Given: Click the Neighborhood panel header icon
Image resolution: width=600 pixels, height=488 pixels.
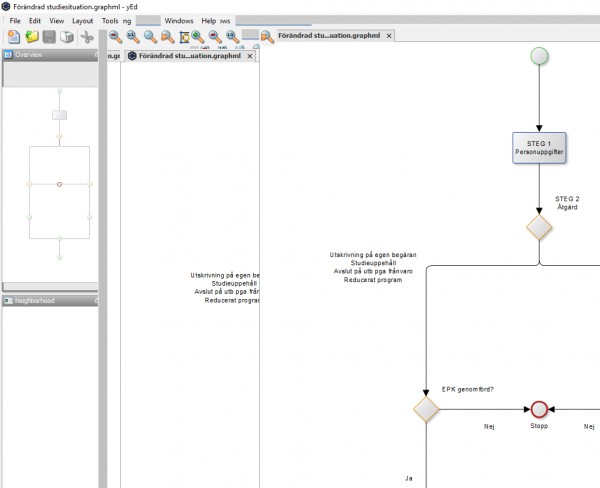Looking at the screenshot, I should pyautogui.click(x=8, y=301).
